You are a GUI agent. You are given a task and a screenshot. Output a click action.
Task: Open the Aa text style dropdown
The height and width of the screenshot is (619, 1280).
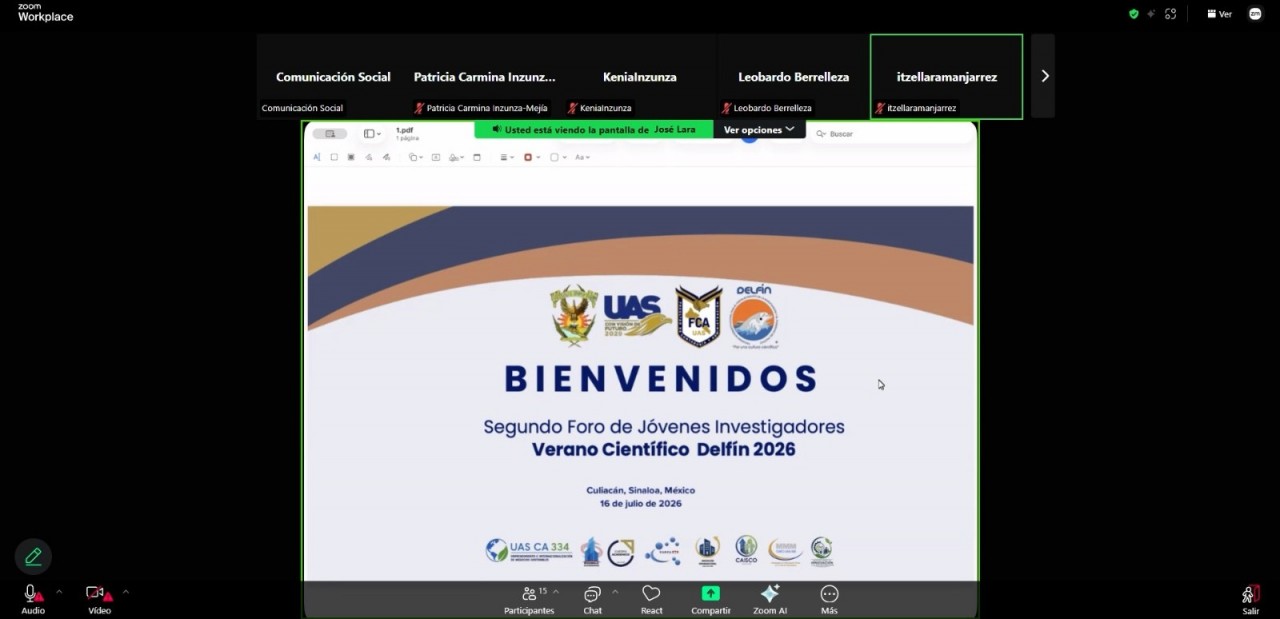(582, 157)
